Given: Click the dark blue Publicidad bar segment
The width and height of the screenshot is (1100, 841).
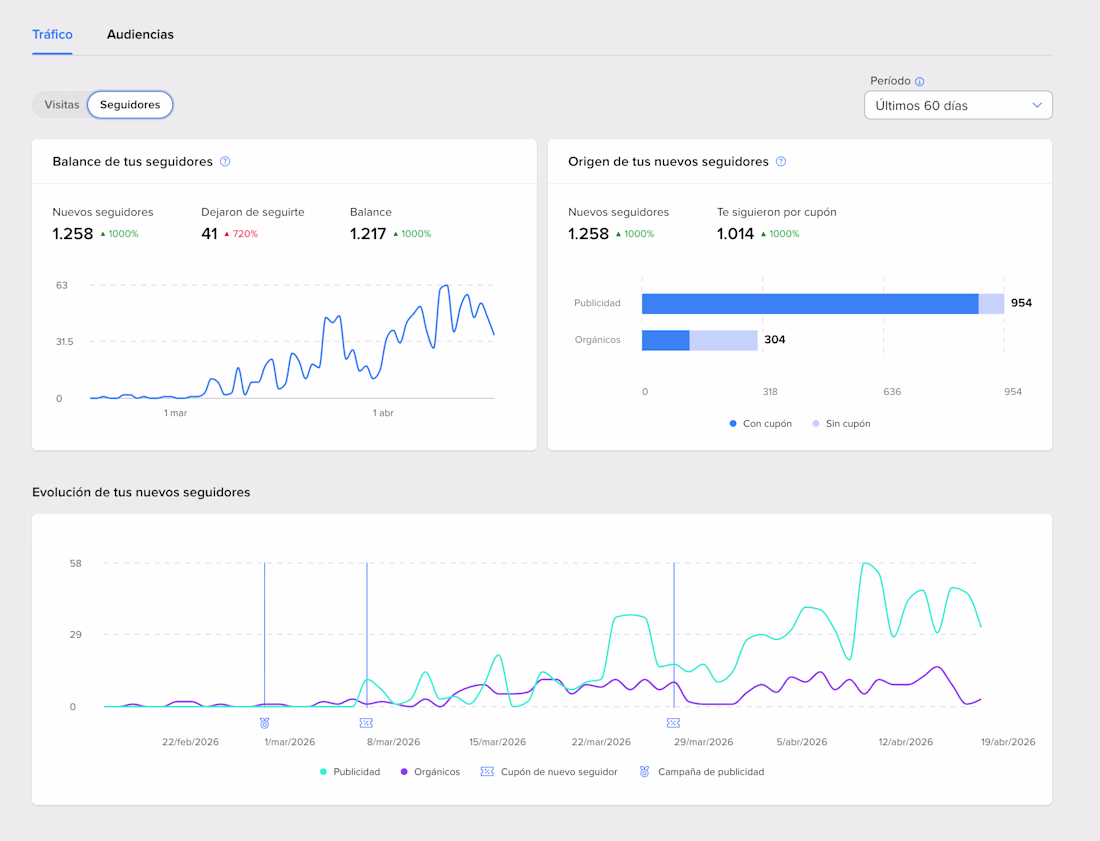Looking at the screenshot, I should click(809, 304).
